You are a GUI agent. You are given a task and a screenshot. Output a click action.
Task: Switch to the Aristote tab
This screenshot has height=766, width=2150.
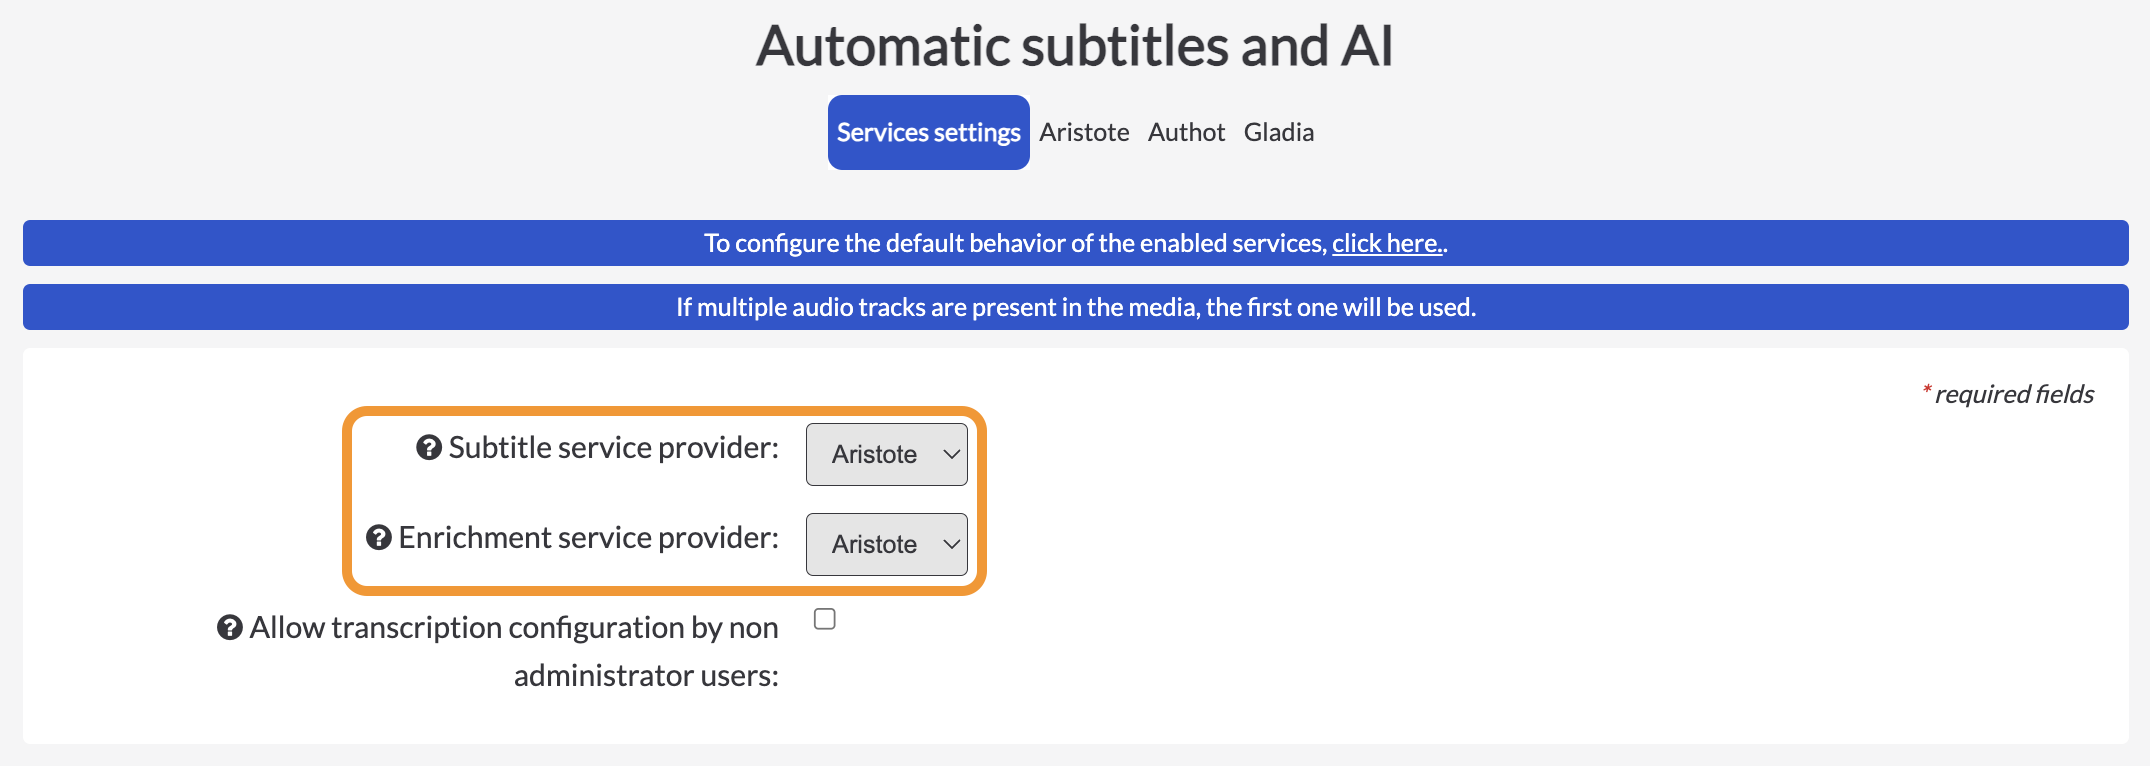1084,132
